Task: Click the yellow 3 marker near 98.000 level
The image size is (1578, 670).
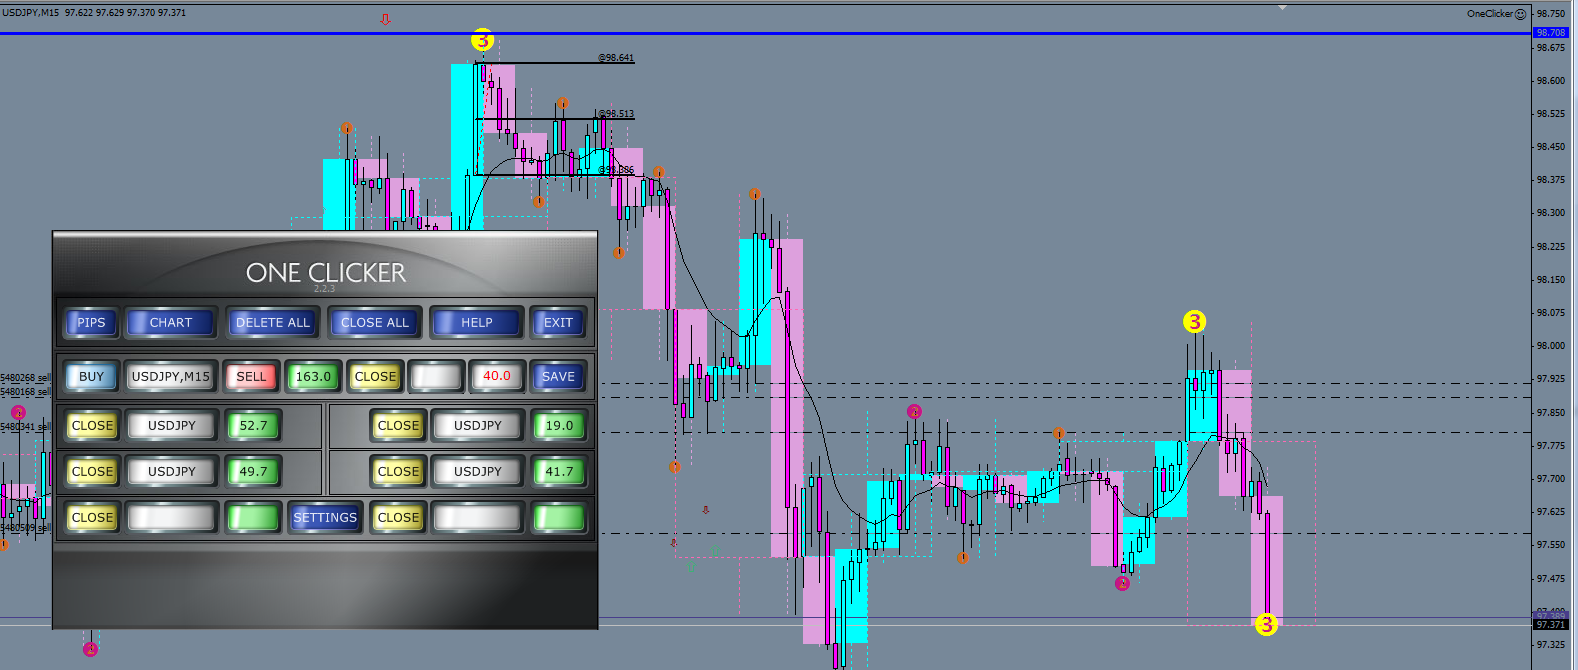Action: coord(1194,321)
